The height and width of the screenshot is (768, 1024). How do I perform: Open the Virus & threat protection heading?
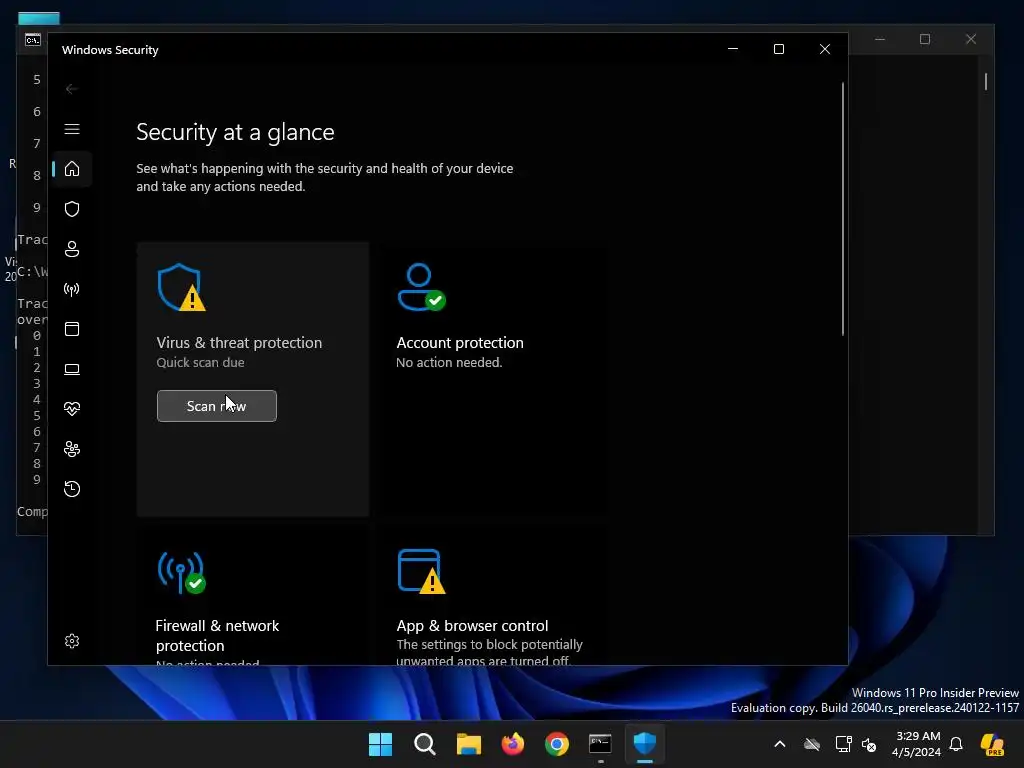click(239, 343)
